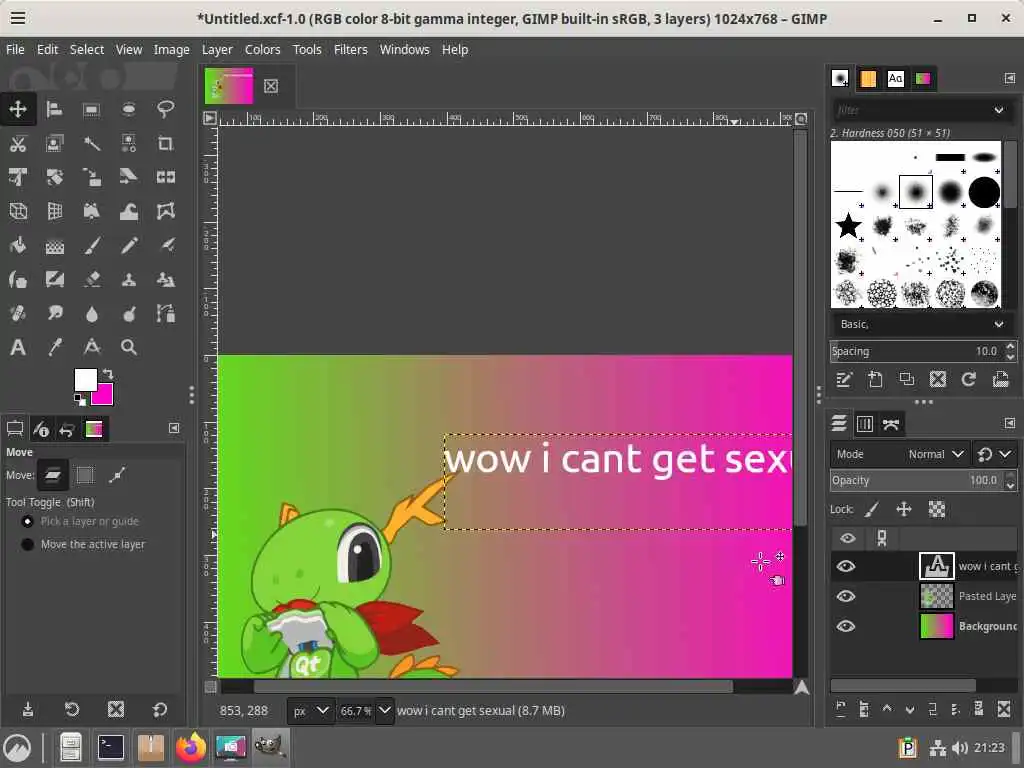Click the magenta background color swatch
The height and width of the screenshot is (768, 1024).
point(104,398)
